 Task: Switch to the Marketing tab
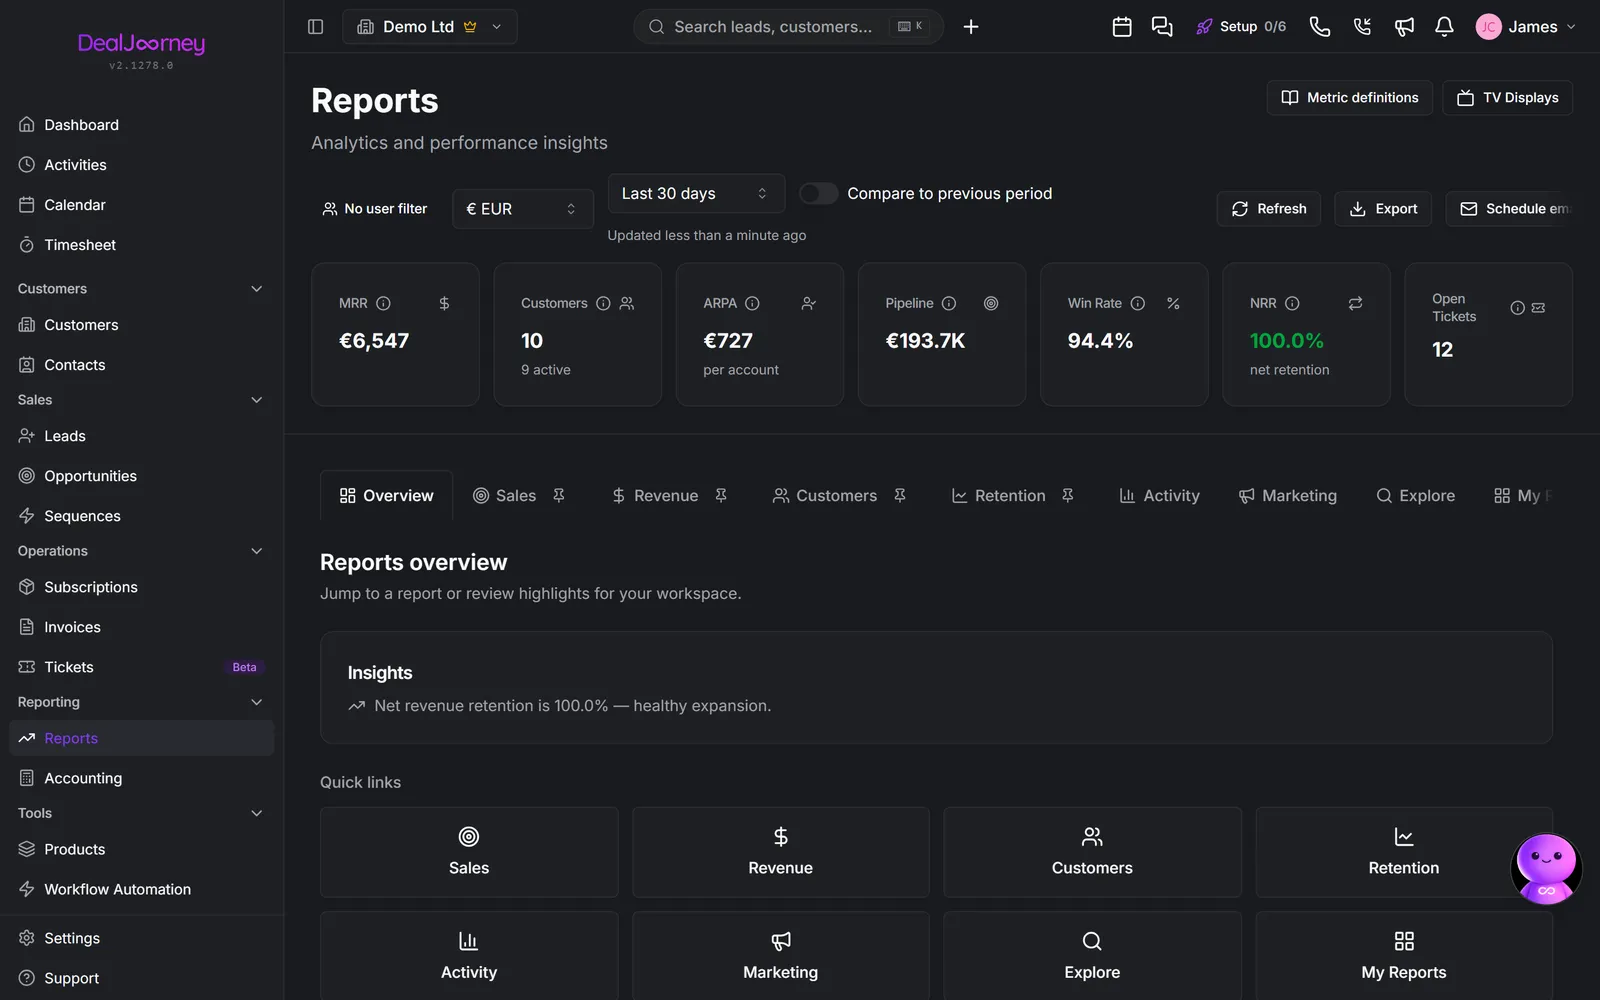tap(1287, 495)
